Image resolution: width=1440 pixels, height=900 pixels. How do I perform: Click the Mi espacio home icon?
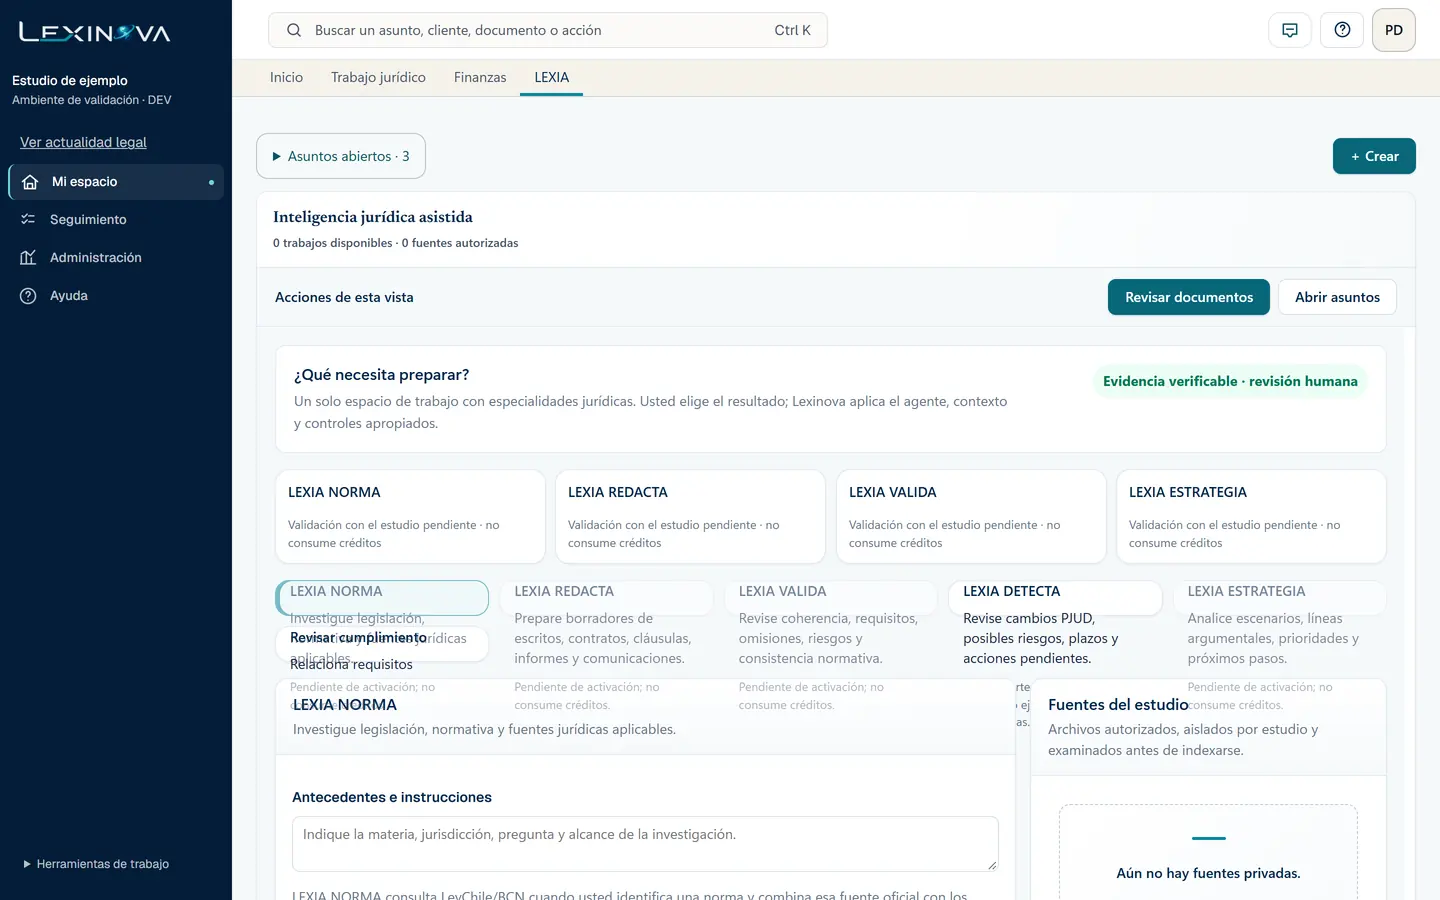tap(30, 182)
